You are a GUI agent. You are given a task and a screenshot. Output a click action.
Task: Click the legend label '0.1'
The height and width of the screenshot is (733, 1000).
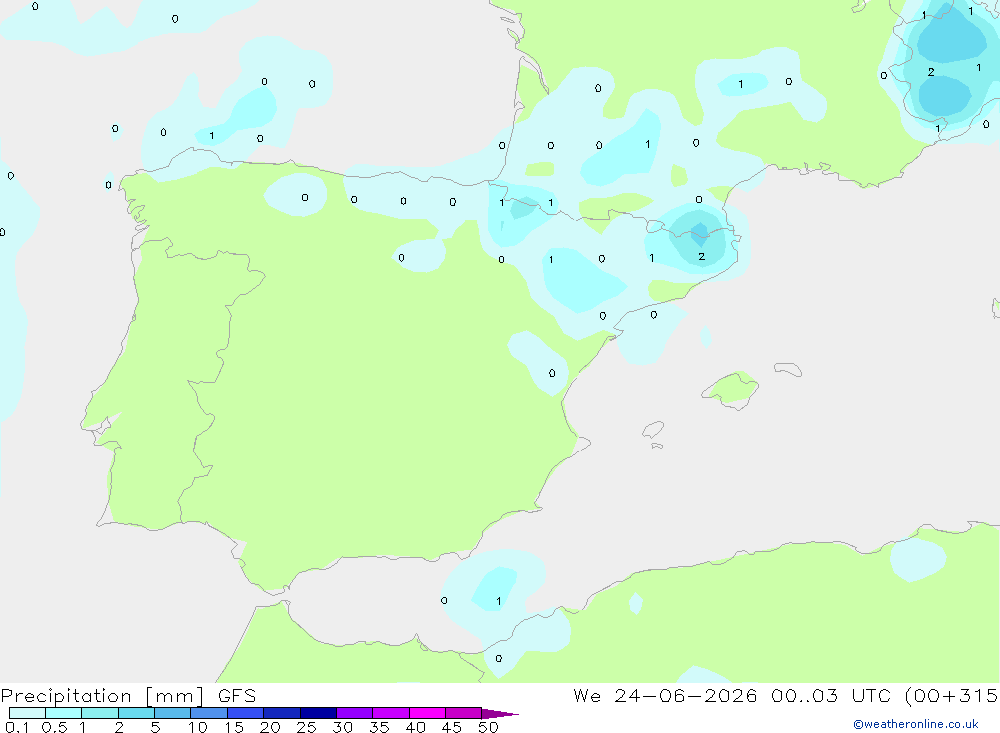(x=17, y=727)
